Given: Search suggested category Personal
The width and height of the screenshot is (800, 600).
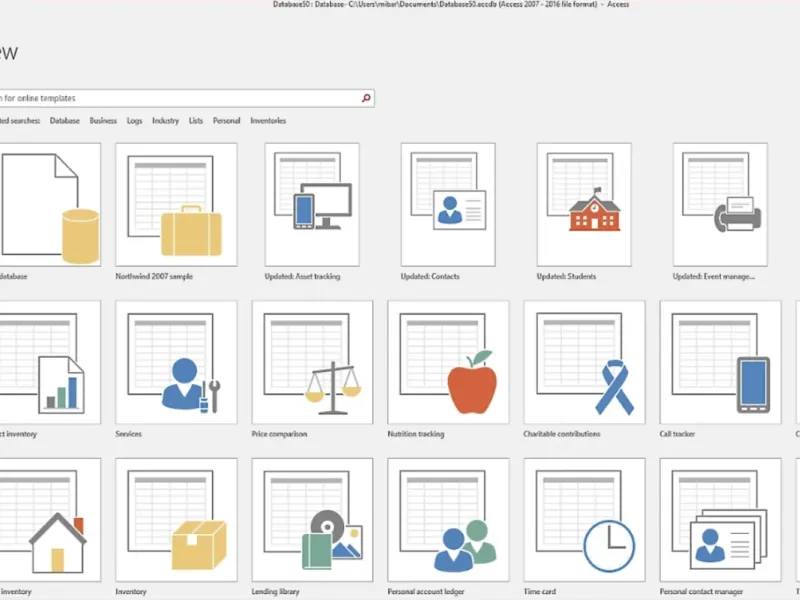Looking at the screenshot, I should pos(227,121).
